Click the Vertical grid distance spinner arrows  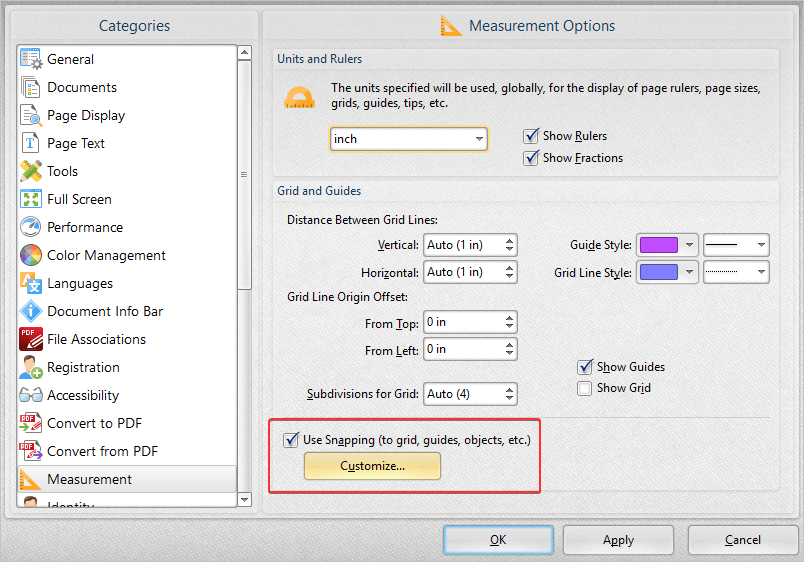509,245
